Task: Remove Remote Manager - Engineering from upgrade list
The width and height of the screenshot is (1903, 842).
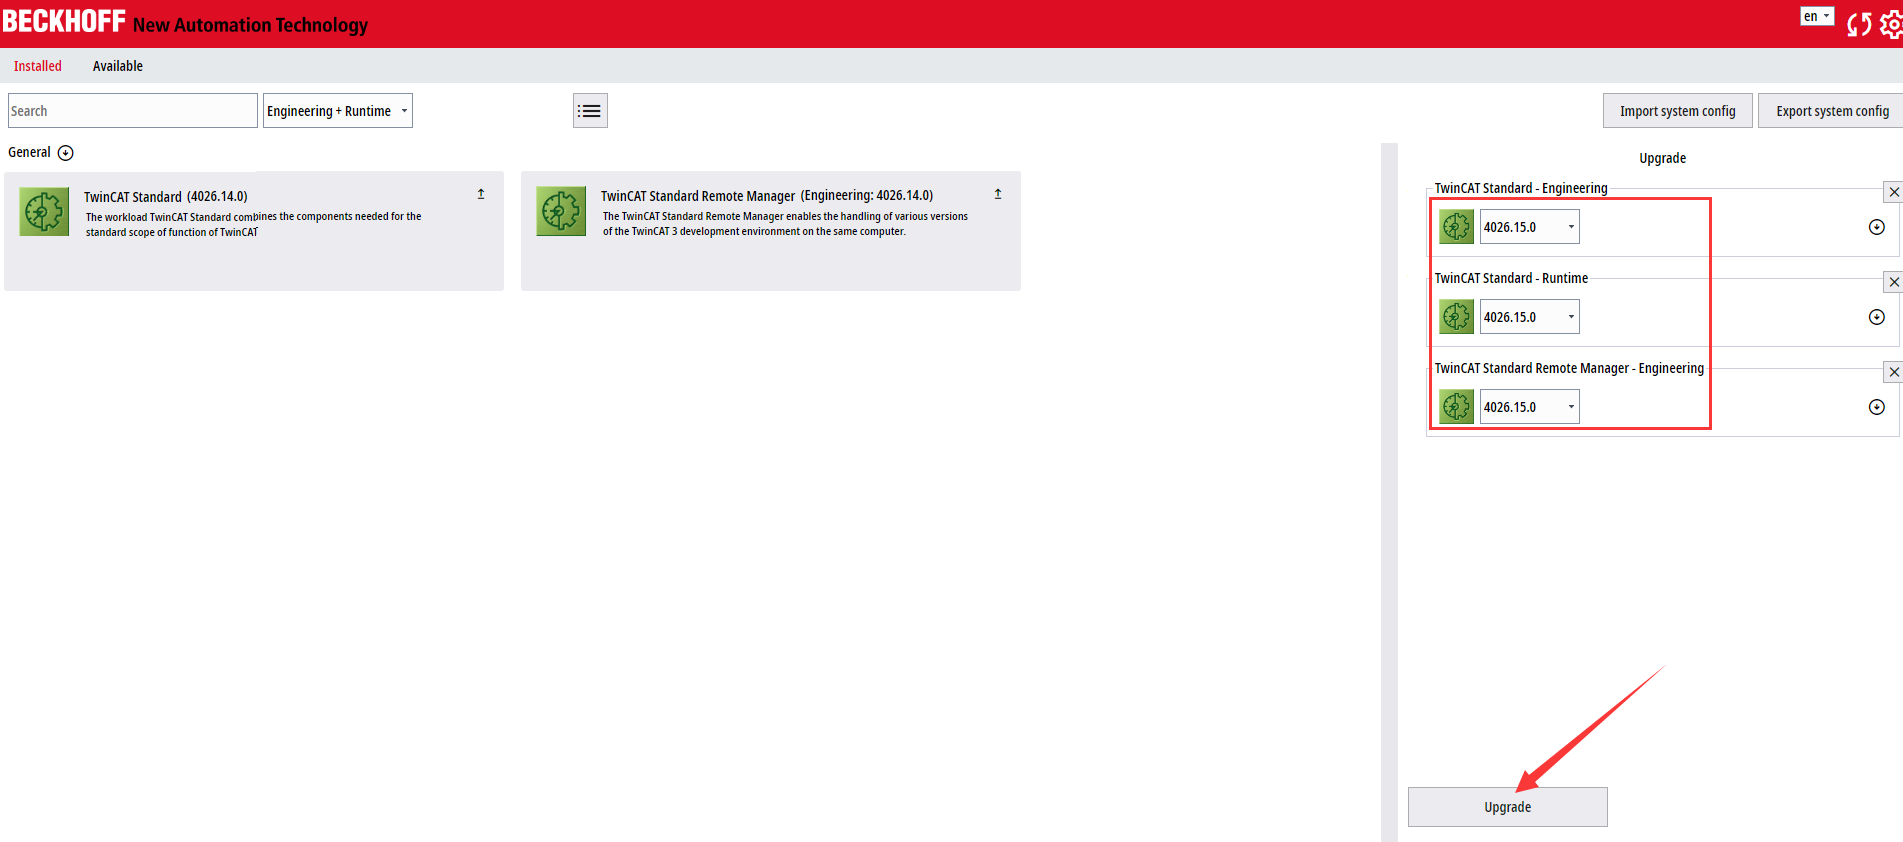Action: 1894,372
